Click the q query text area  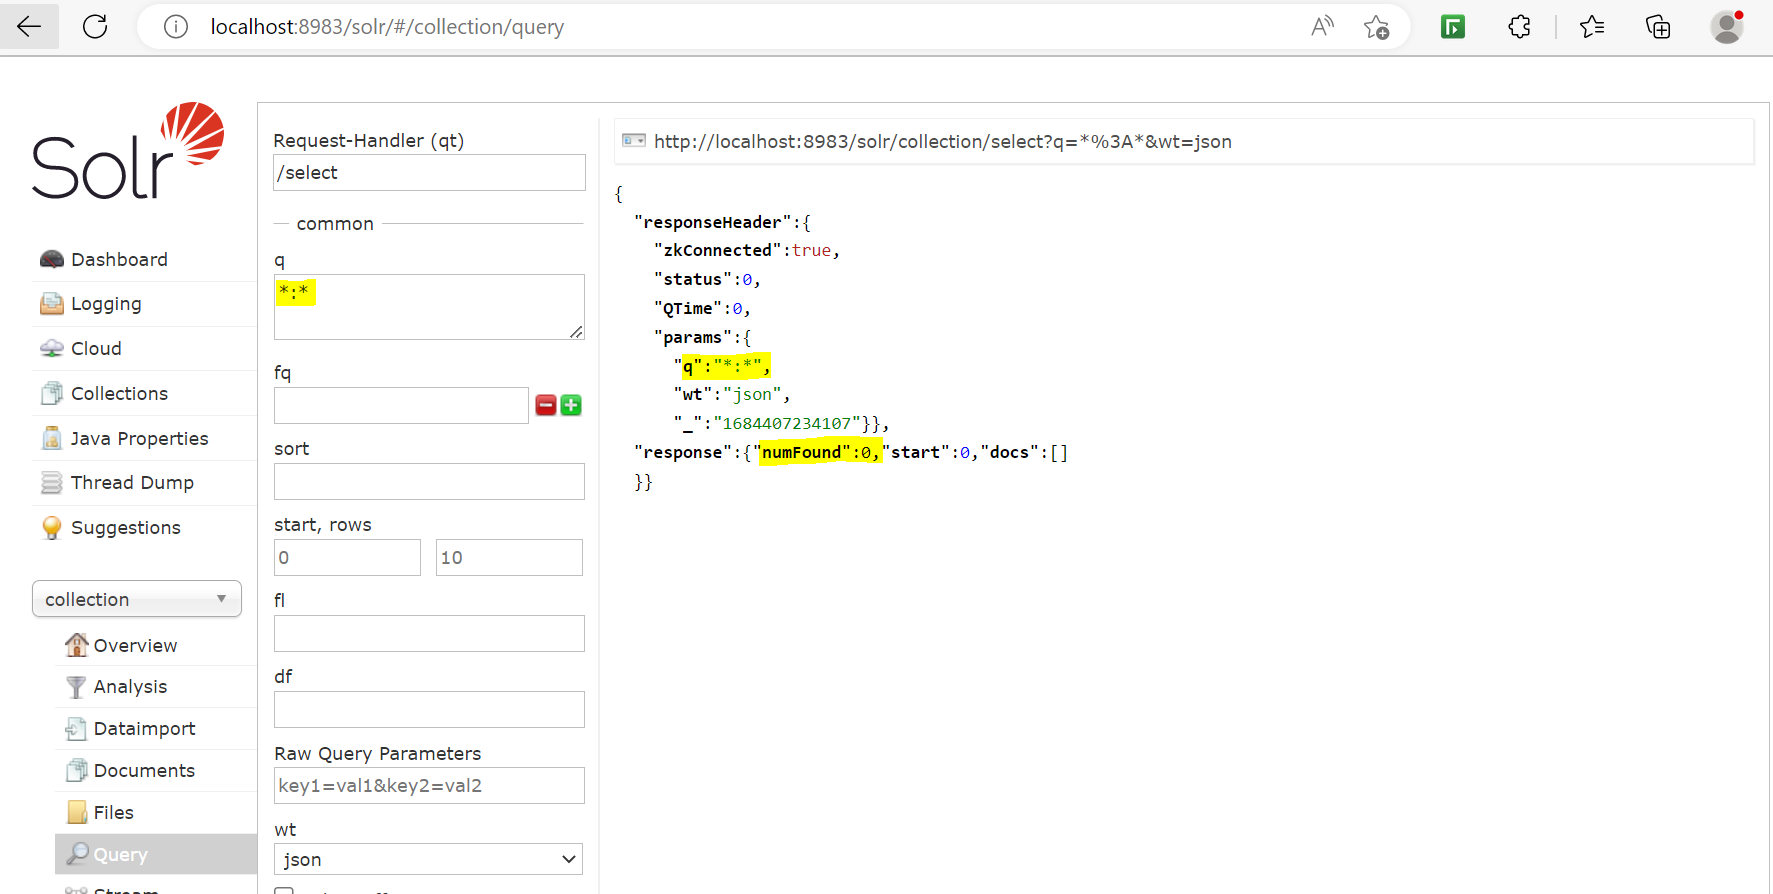click(429, 307)
